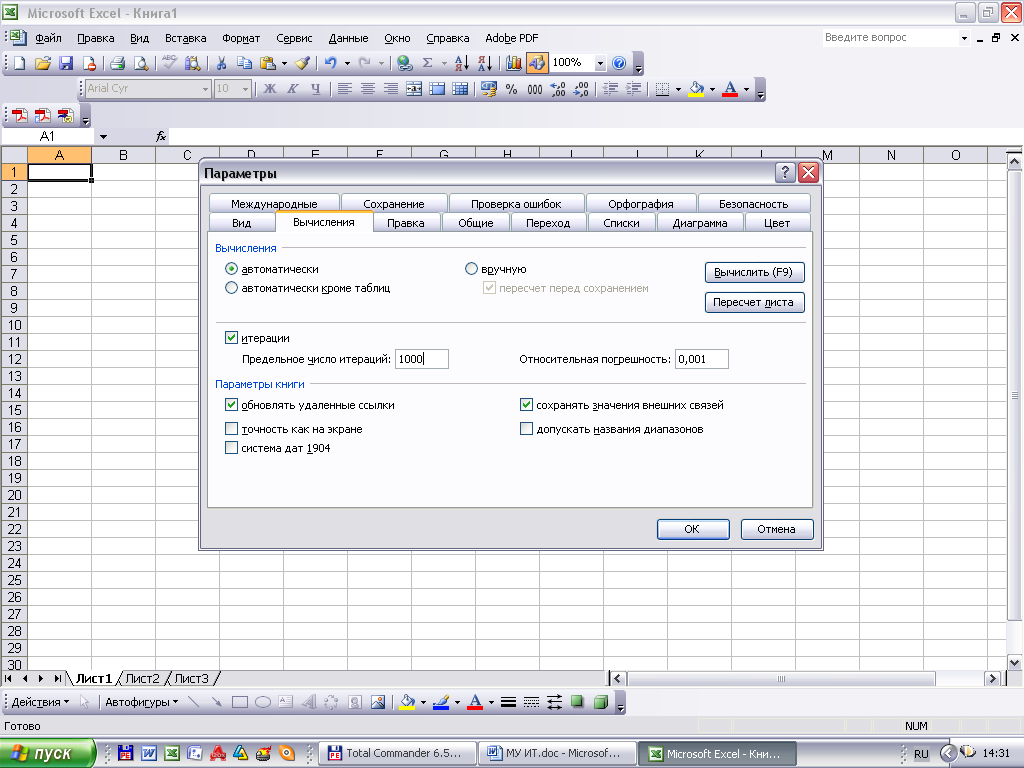
Task: Click the Windows 'пуск' Start button
Action: [x=47, y=754]
